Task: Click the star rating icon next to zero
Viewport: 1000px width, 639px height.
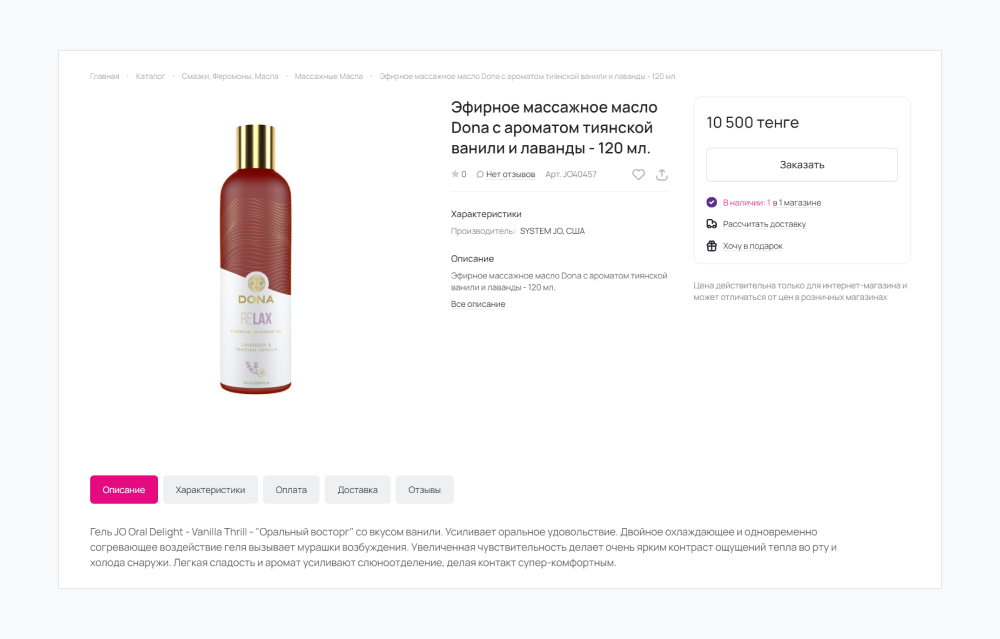Action: [453, 173]
